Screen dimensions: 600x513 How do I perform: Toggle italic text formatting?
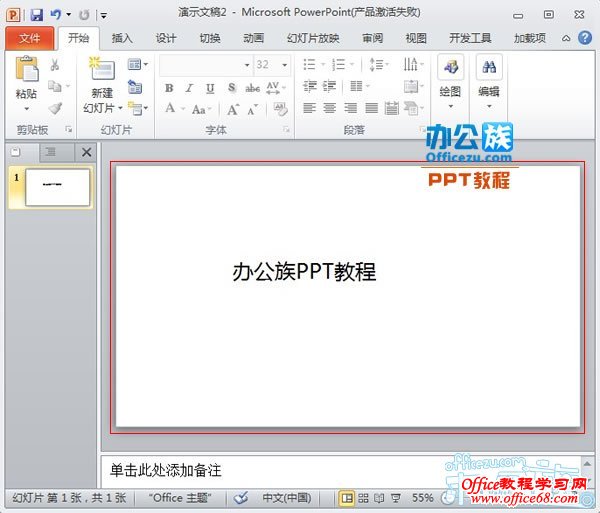pos(190,88)
